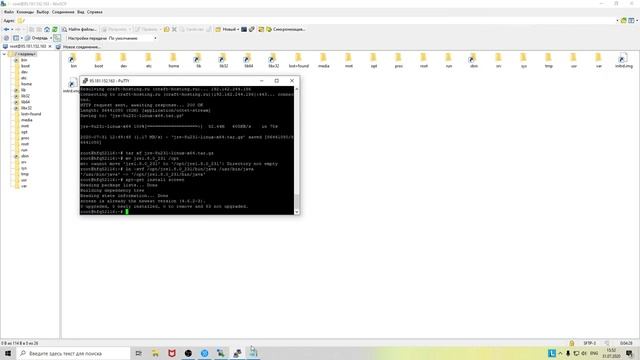Open the Windows Start menu
This screenshot has width=640, height=360.
8,353
